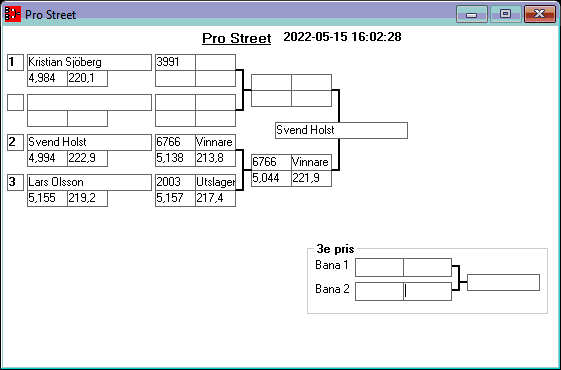Click the Pro Street underlined heading
Screen dimensions: 561x370
(236, 38)
